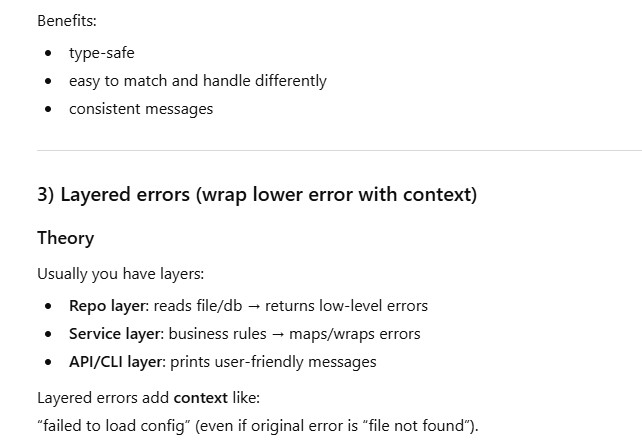The image size is (642, 447).
Task: Click the "type-safe" bullet item
Action: [101, 53]
